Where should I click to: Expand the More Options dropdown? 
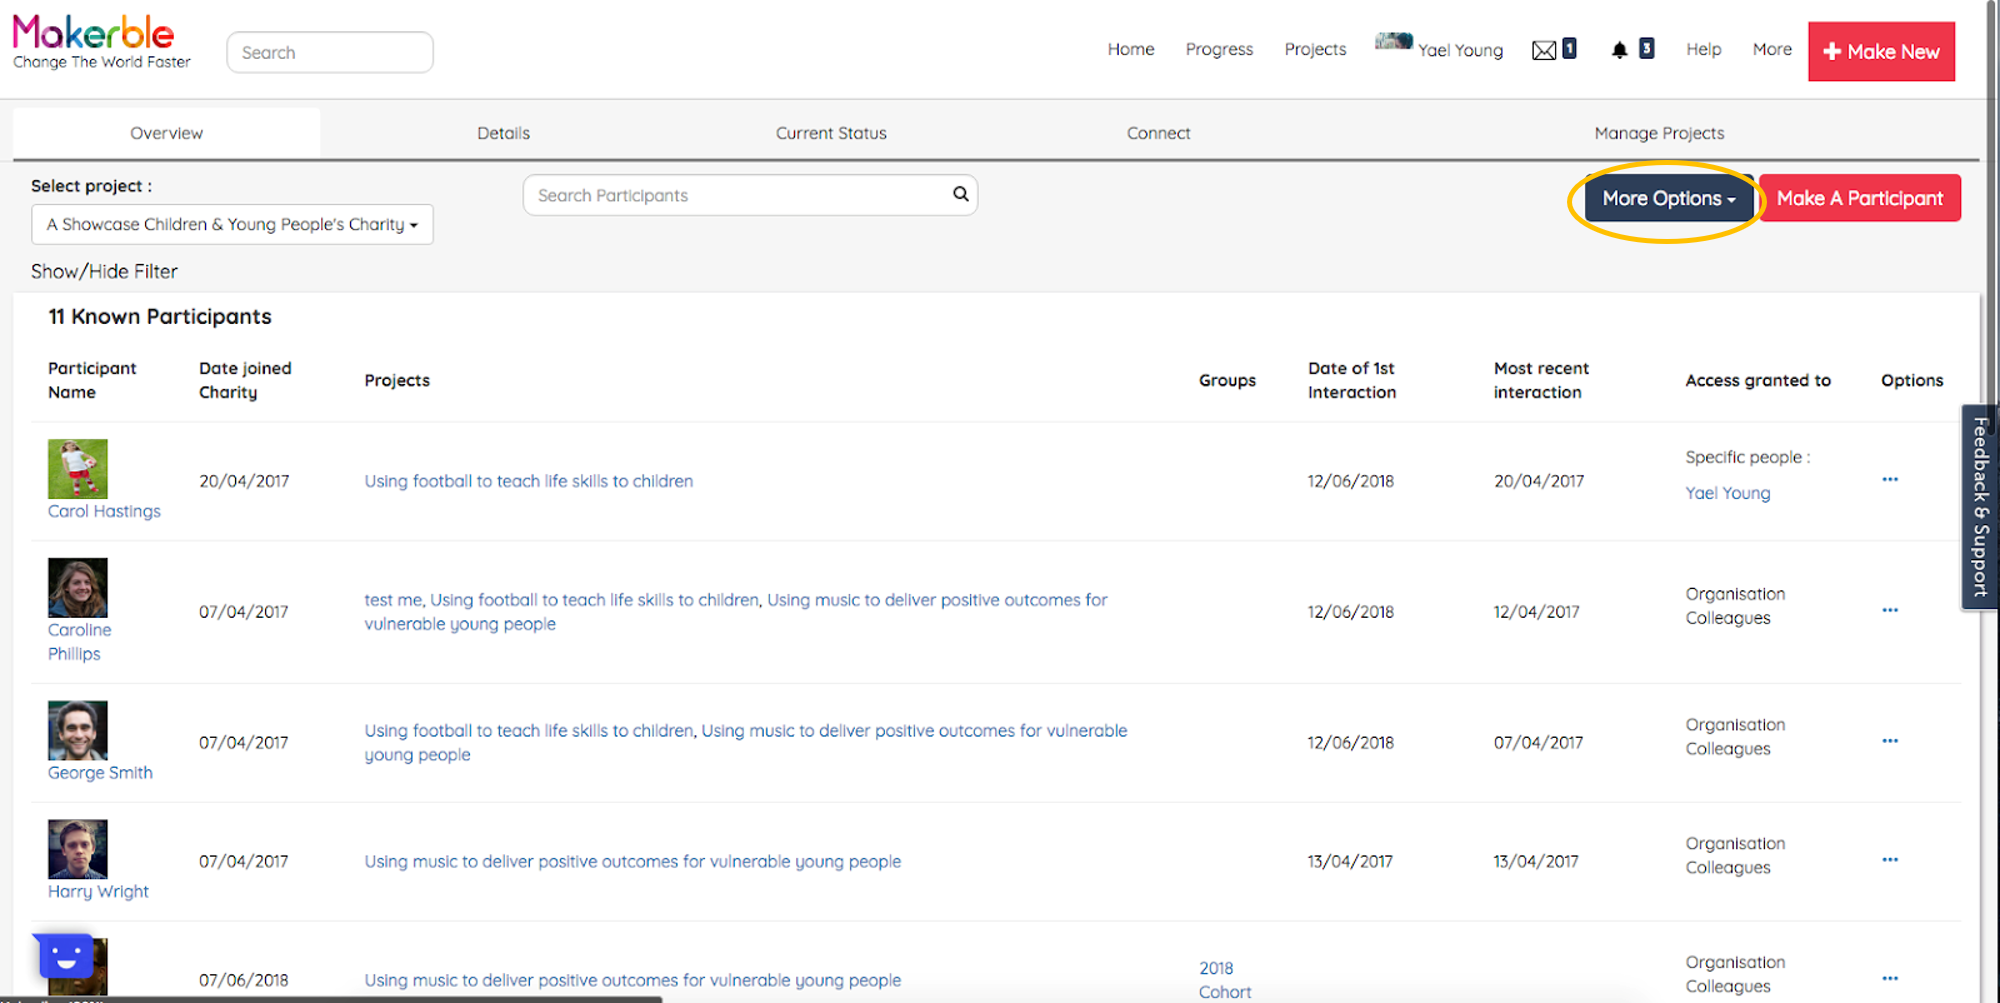pyautogui.click(x=1669, y=198)
